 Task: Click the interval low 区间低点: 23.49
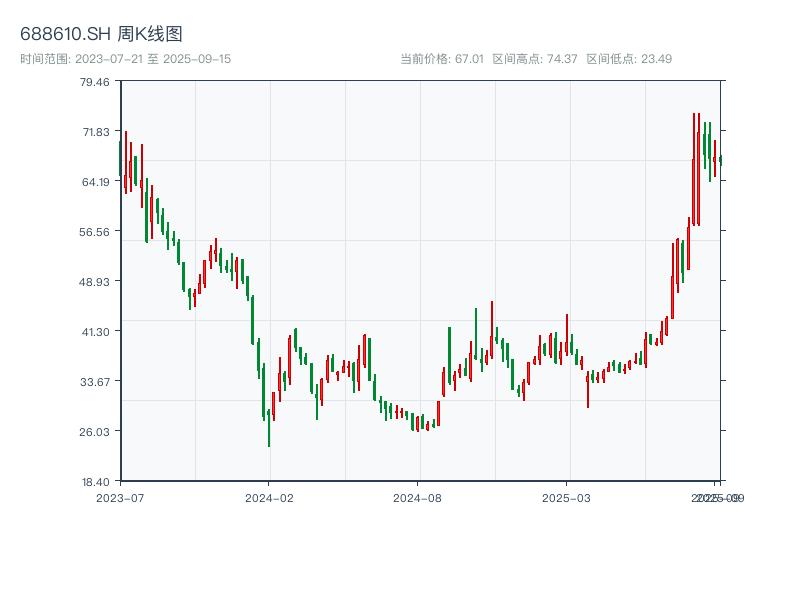point(629,59)
